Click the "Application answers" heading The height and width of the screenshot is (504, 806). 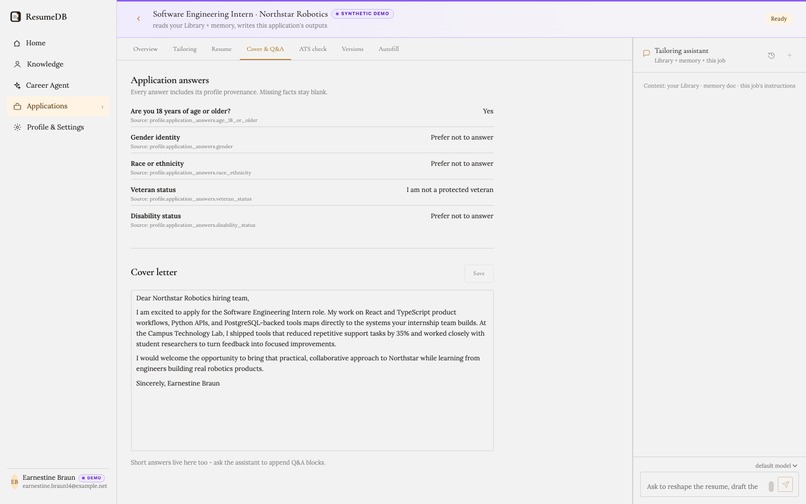coord(170,80)
